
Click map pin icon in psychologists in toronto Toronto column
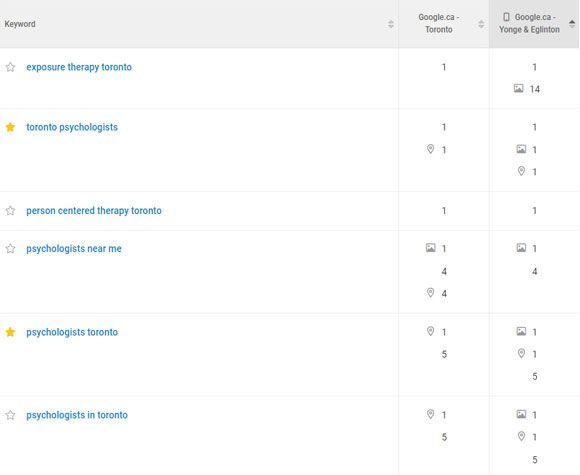pyautogui.click(x=430, y=414)
